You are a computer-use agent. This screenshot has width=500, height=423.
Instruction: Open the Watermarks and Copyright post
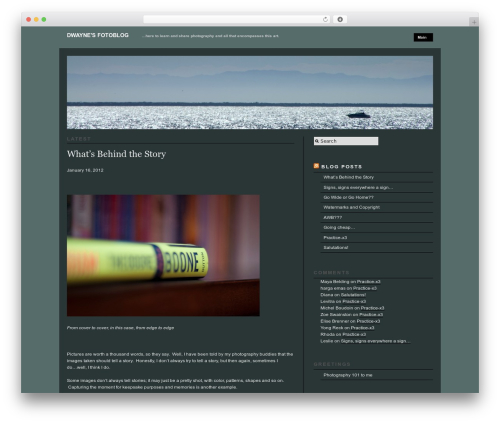coord(351,208)
